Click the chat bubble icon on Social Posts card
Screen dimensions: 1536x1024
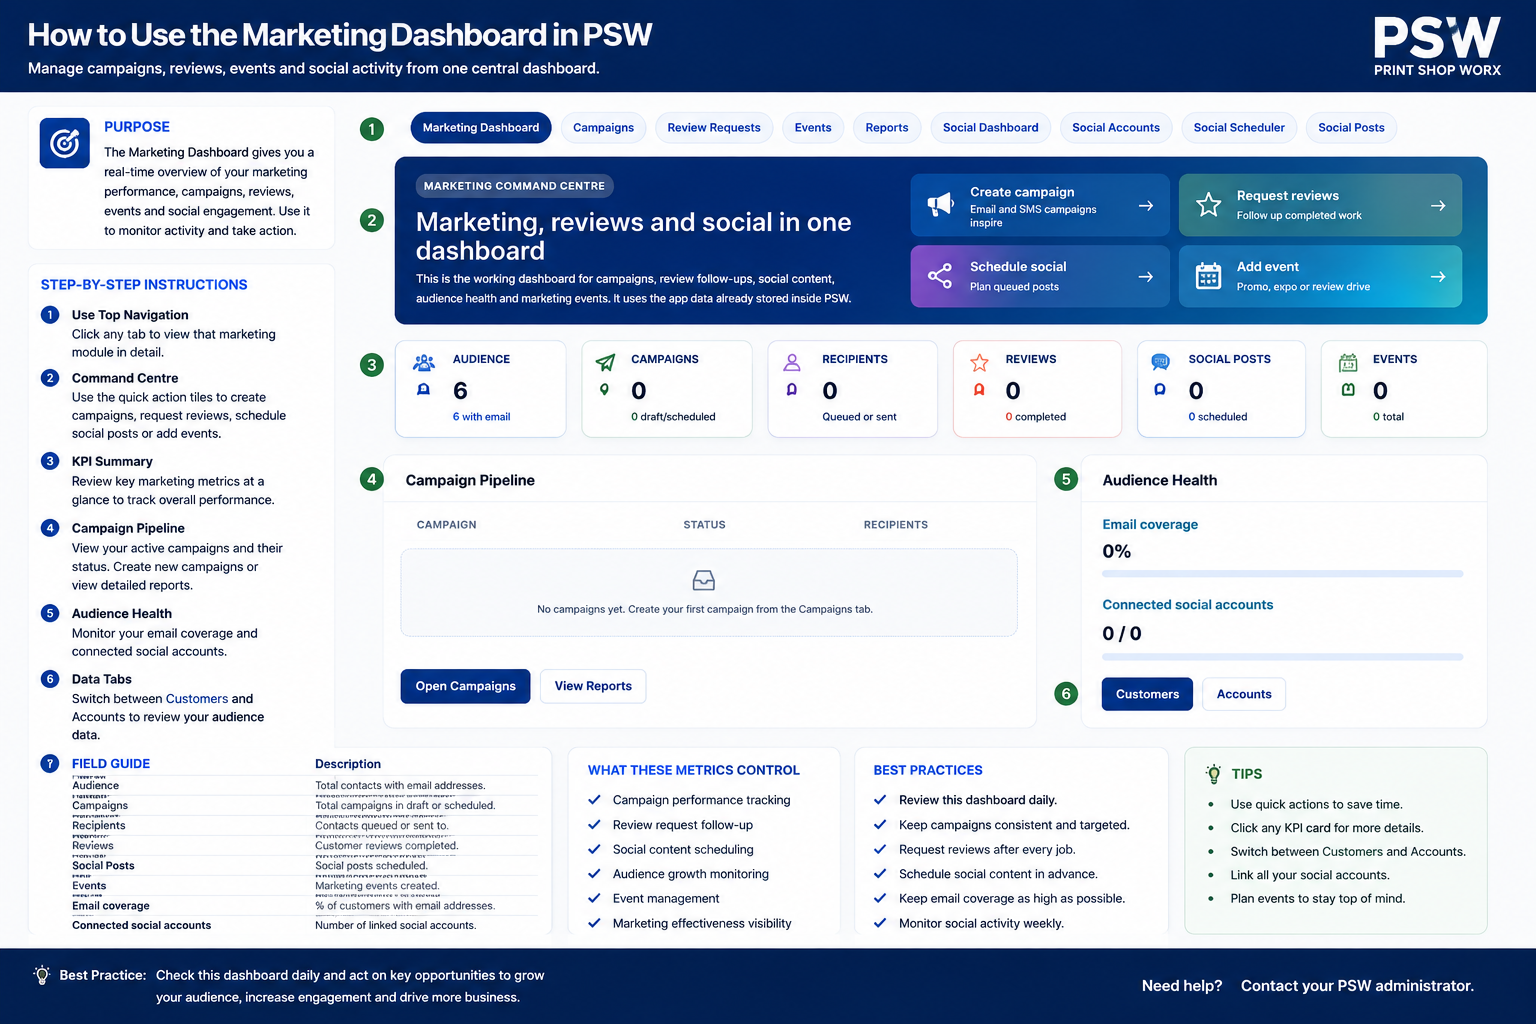click(1160, 362)
